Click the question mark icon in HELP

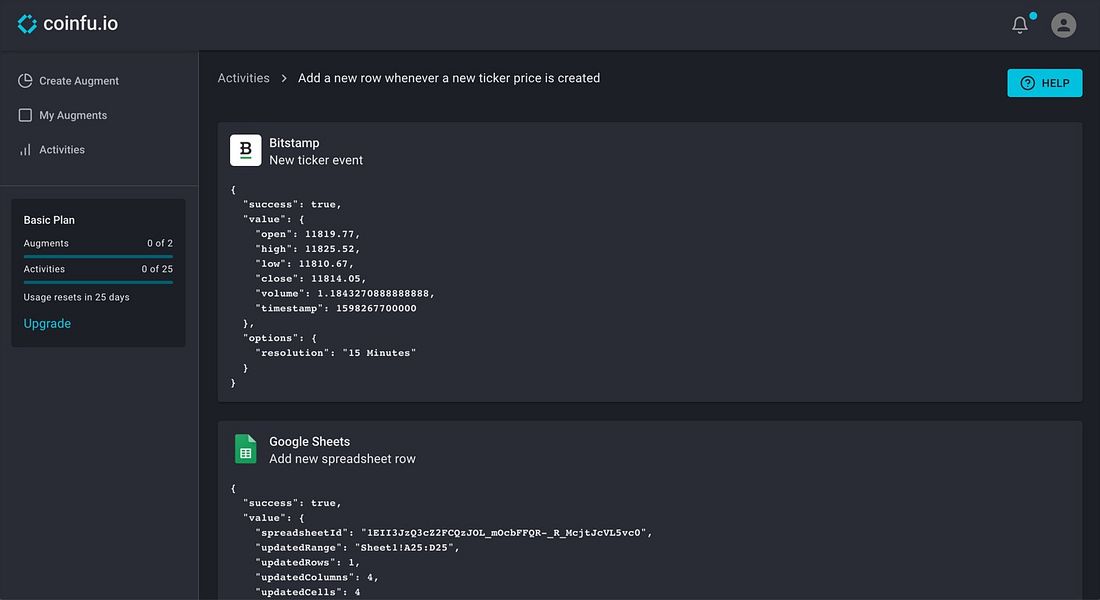[x=1028, y=83]
